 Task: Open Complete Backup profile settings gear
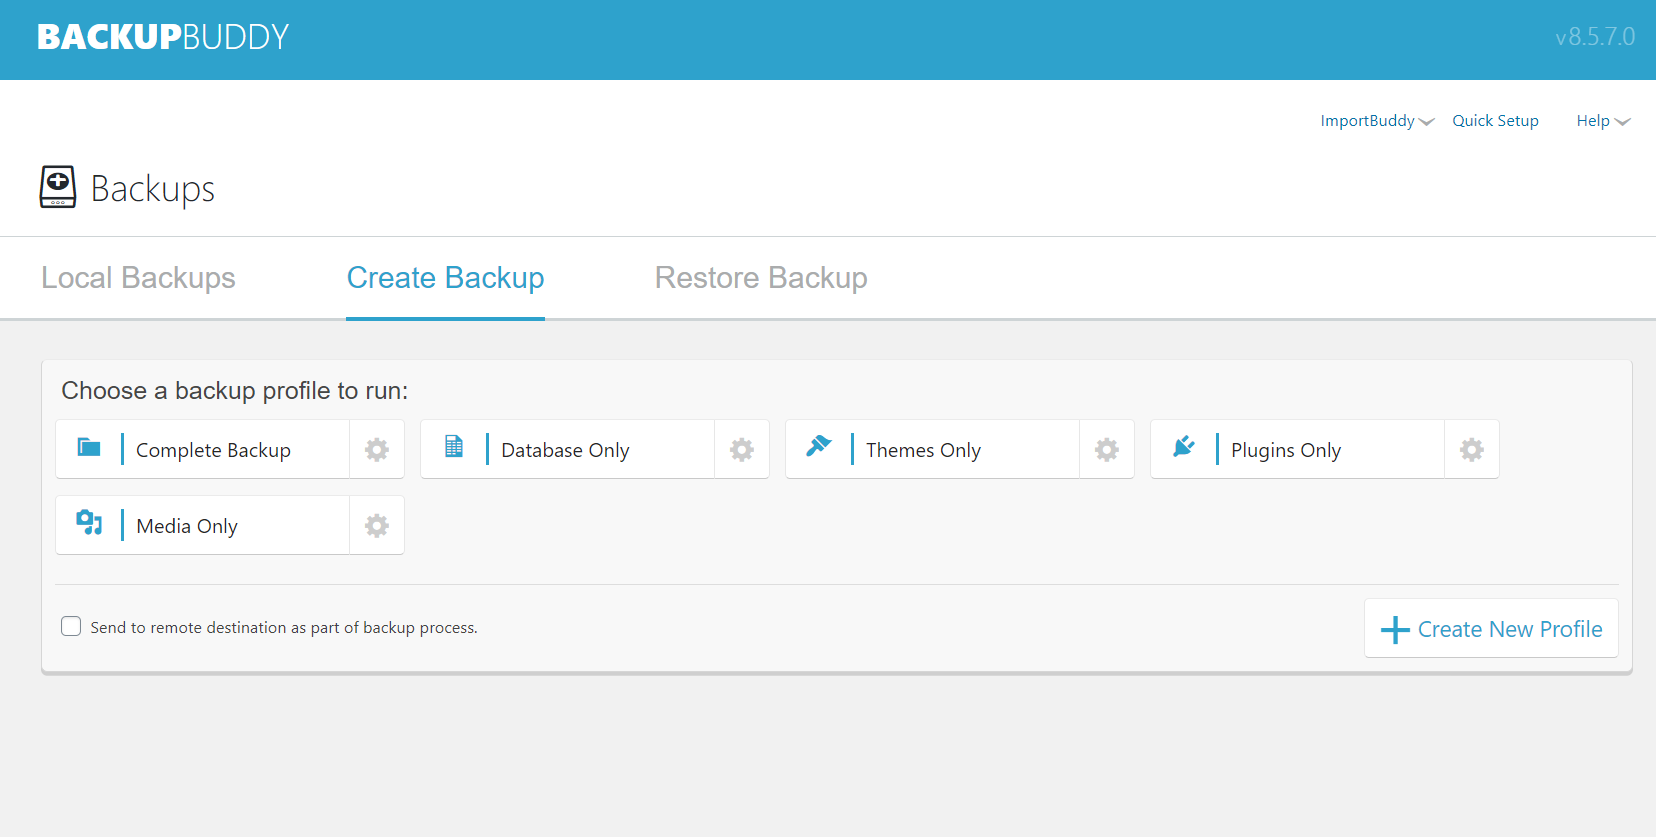(377, 450)
